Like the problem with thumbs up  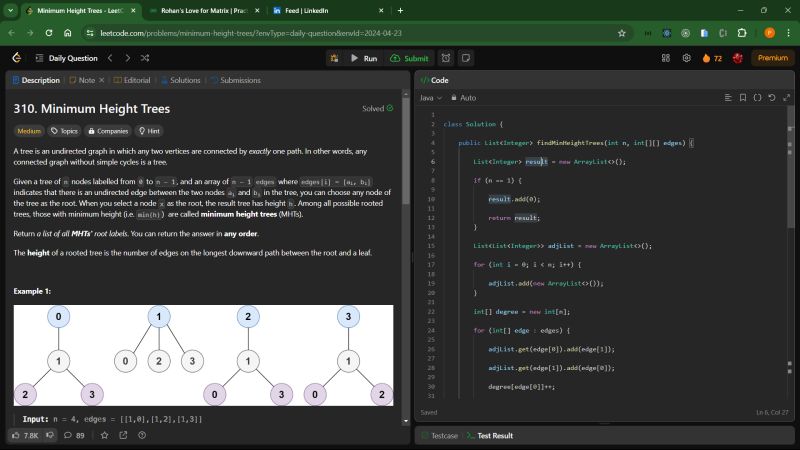tap(18, 435)
